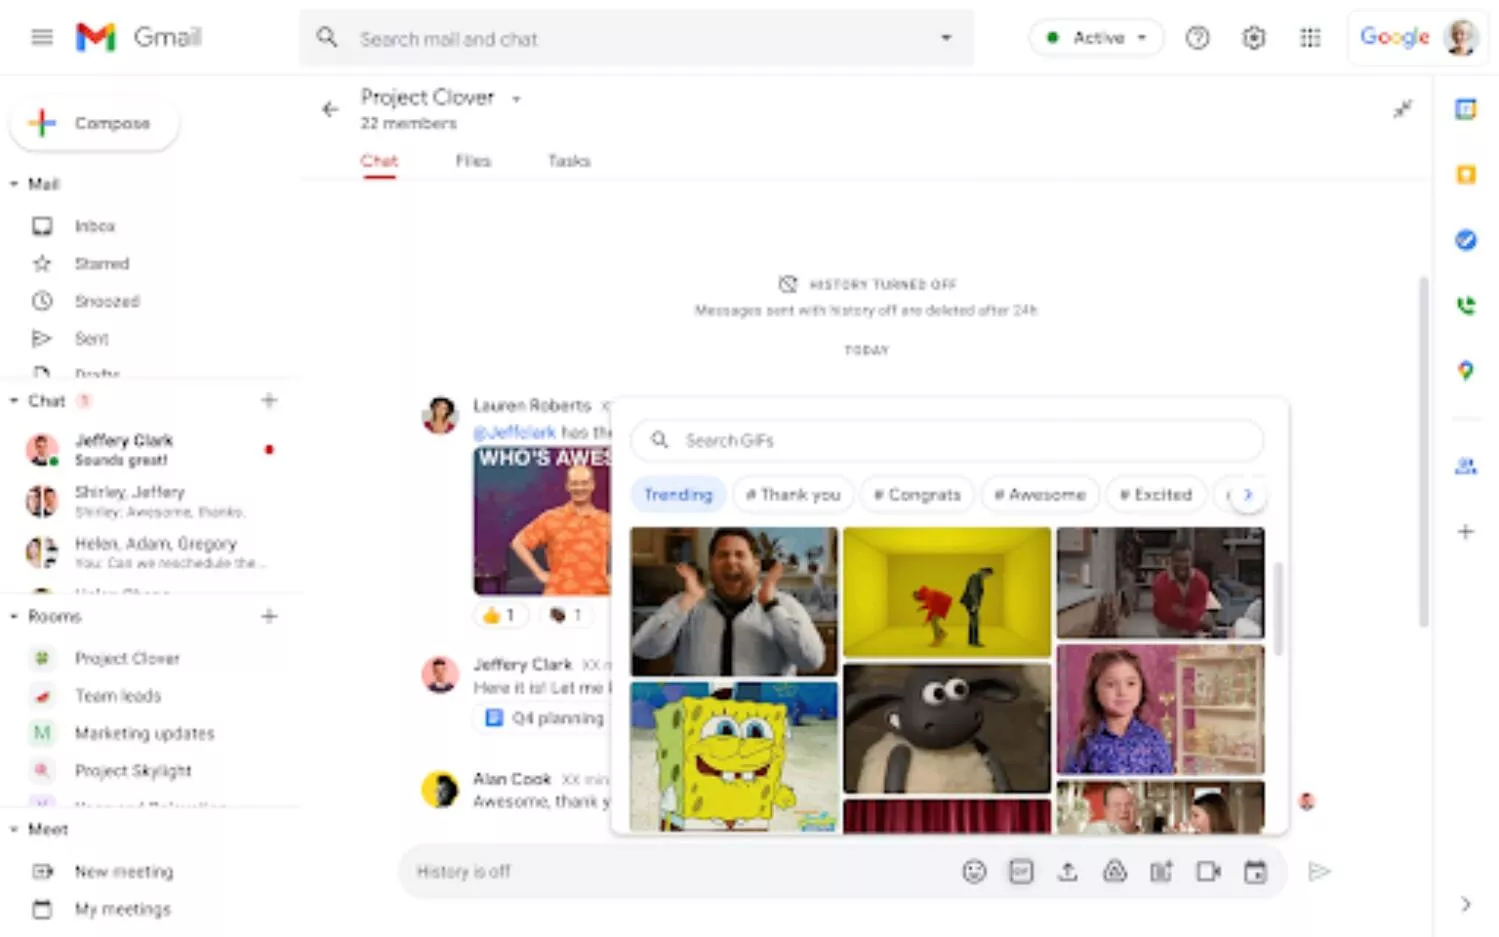Screen dimensions: 1499x937
Task: Open the Team leads room
Action: 117,696
